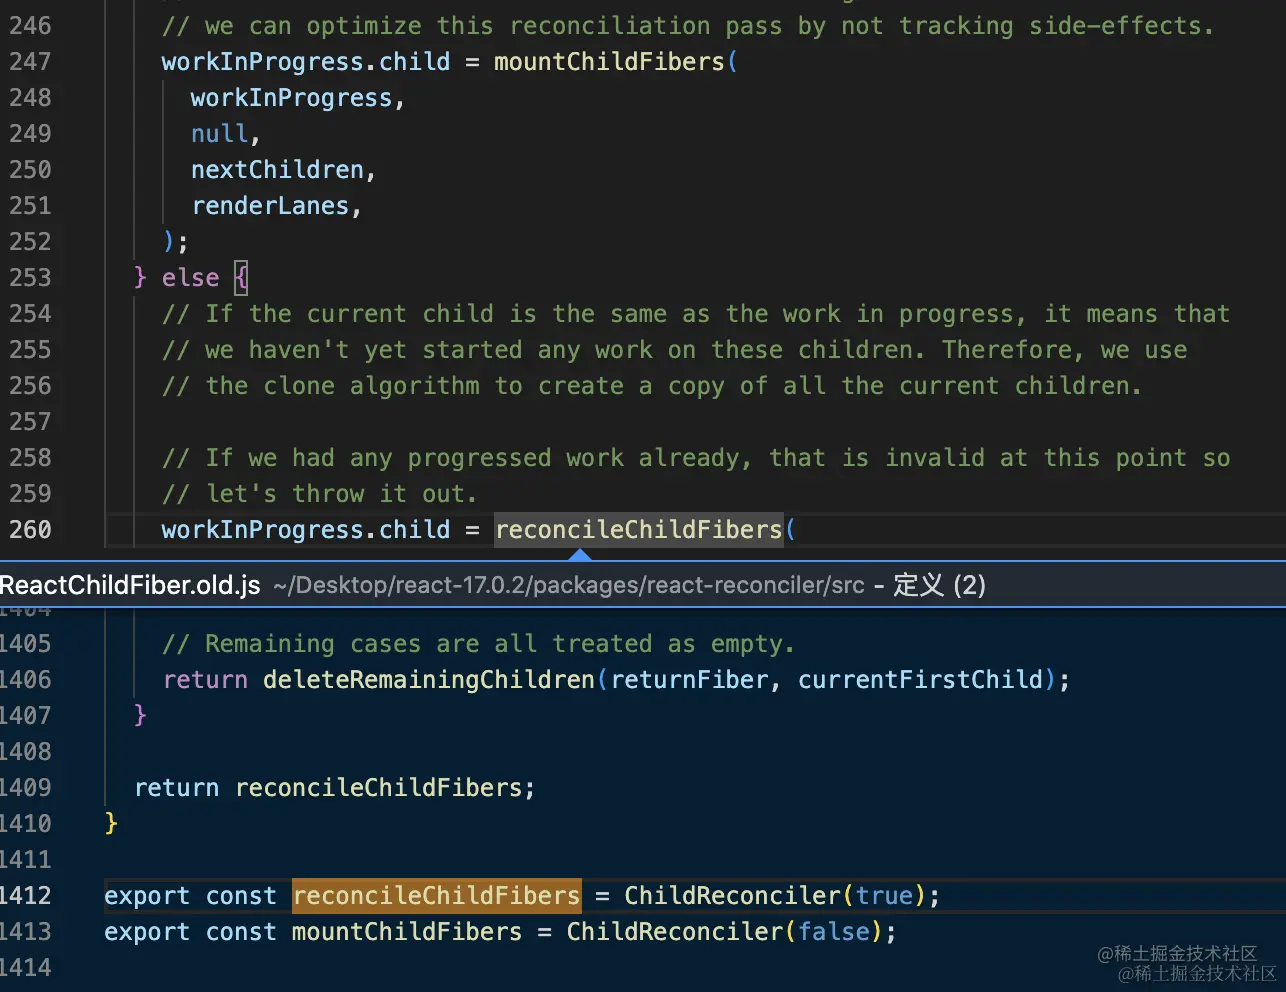This screenshot has height=992, width=1286.
Task: Click returnFiber argument on line 1406
Action: point(690,680)
